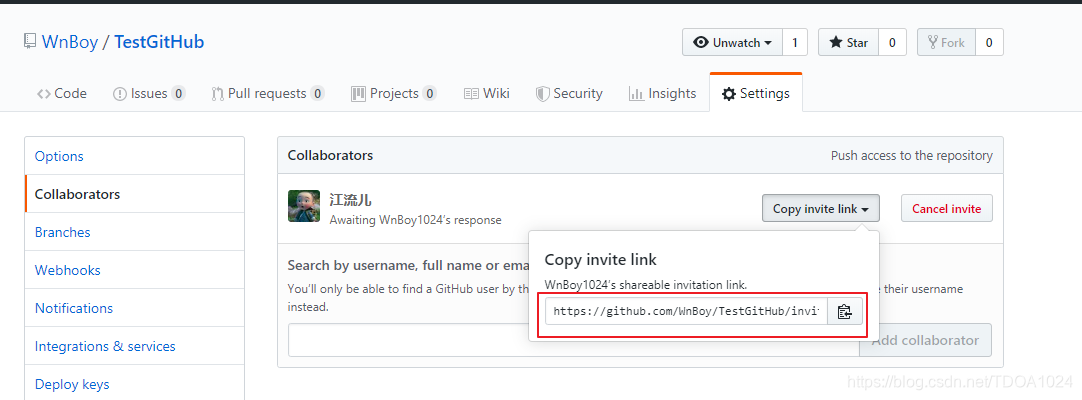The height and width of the screenshot is (400, 1082).
Task: Open the Security tab
Action: pos(569,93)
